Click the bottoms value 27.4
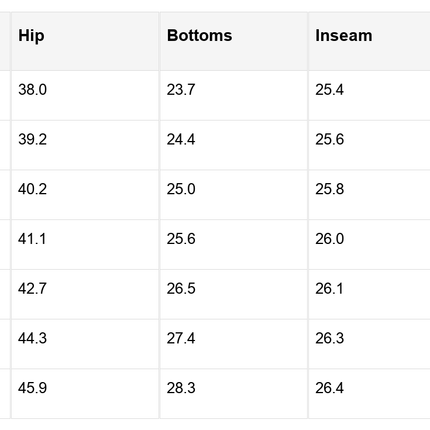This screenshot has width=430, height=430. point(181,338)
